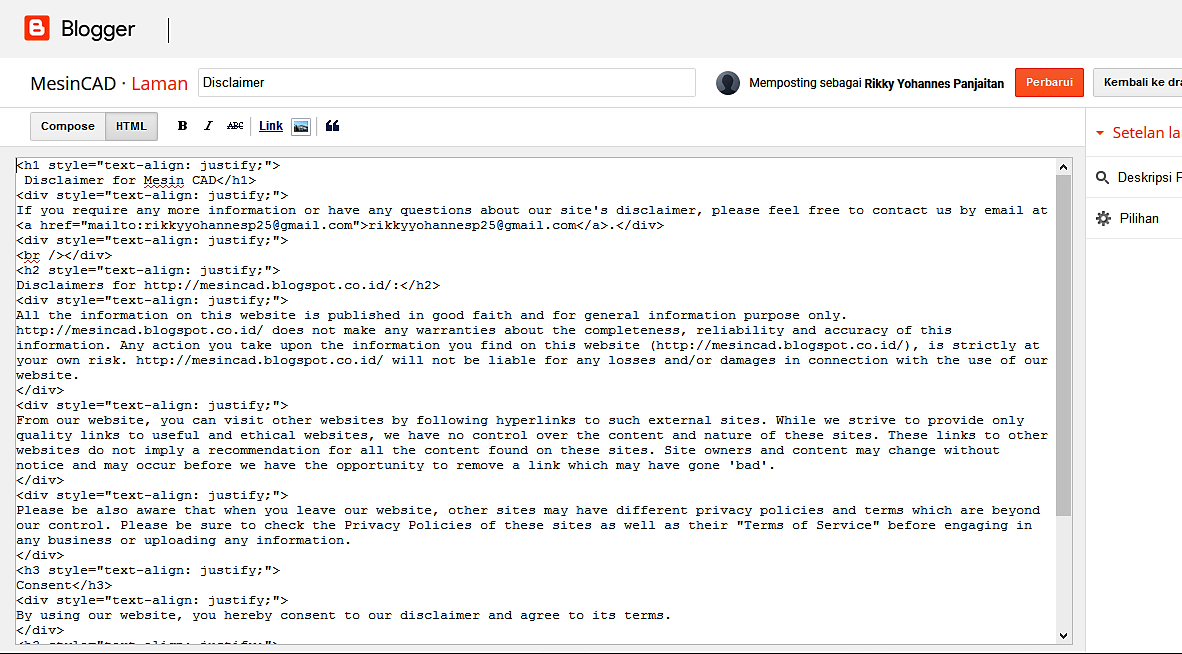
Task: Apply italic formatting with the I icon
Action: [208, 125]
